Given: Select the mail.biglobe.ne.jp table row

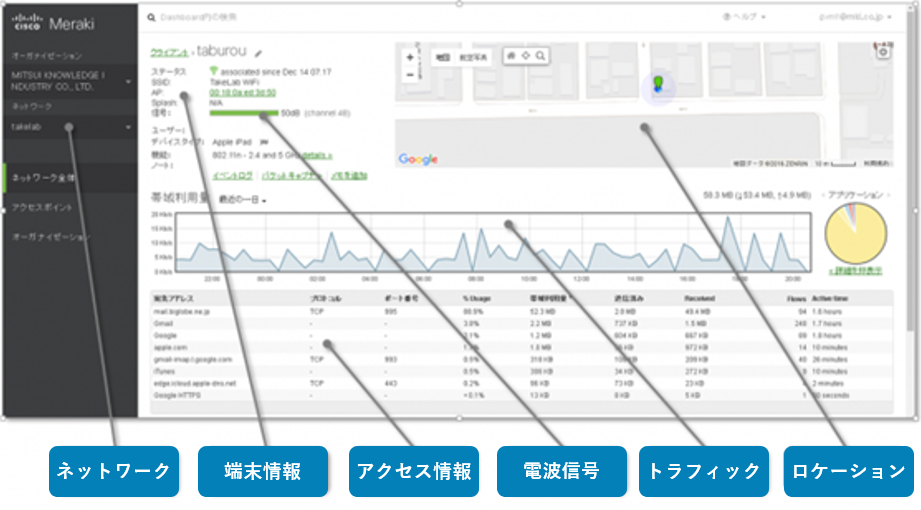Looking at the screenshot, I should click(x=522, y=311).
